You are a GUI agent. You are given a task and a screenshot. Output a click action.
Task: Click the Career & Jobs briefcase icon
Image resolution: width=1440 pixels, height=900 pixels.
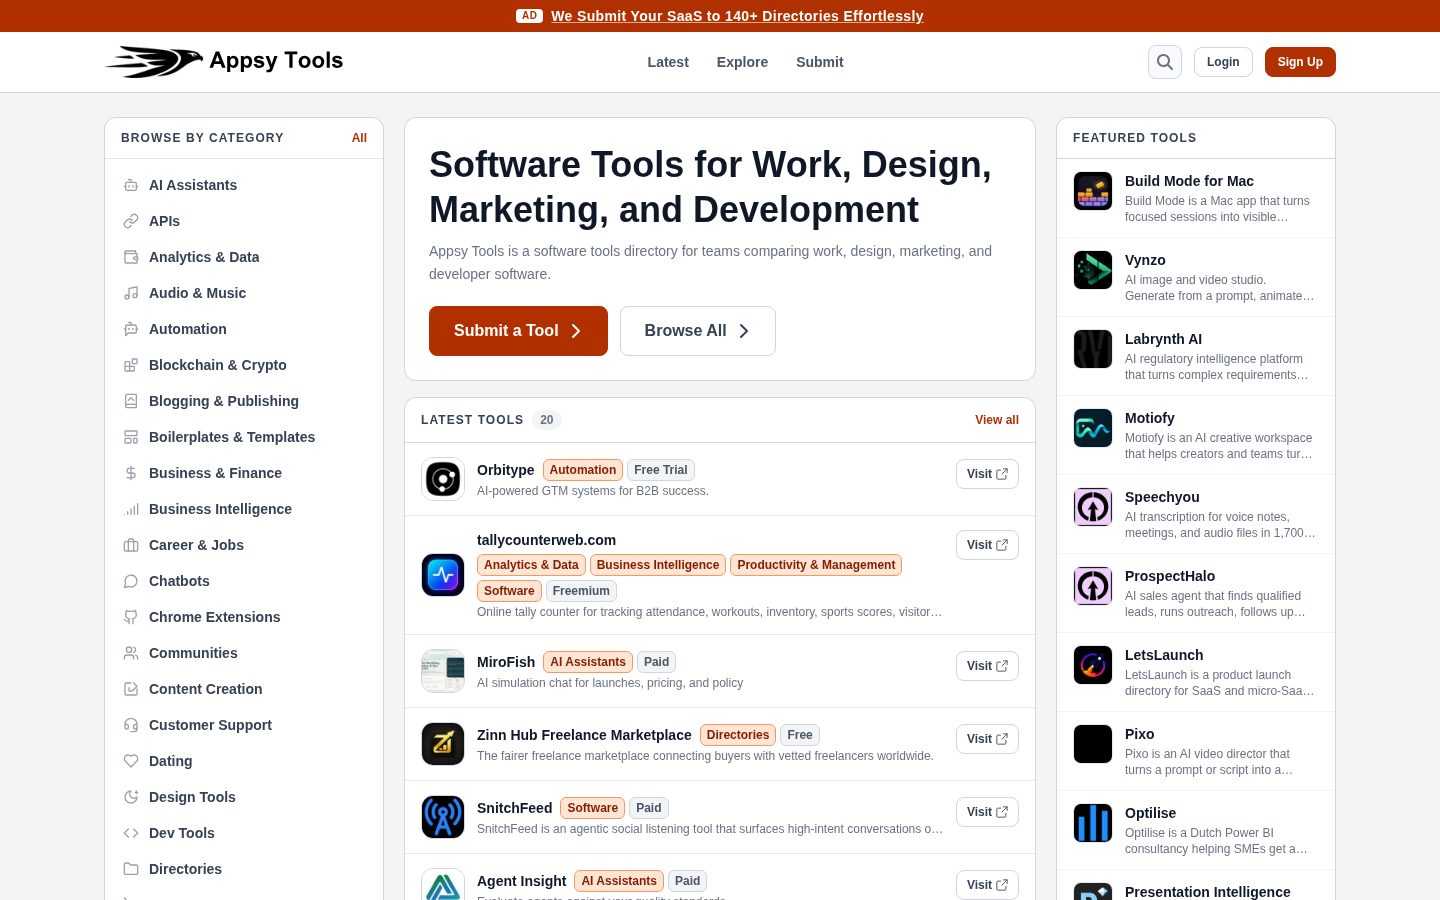click(131, 545)
